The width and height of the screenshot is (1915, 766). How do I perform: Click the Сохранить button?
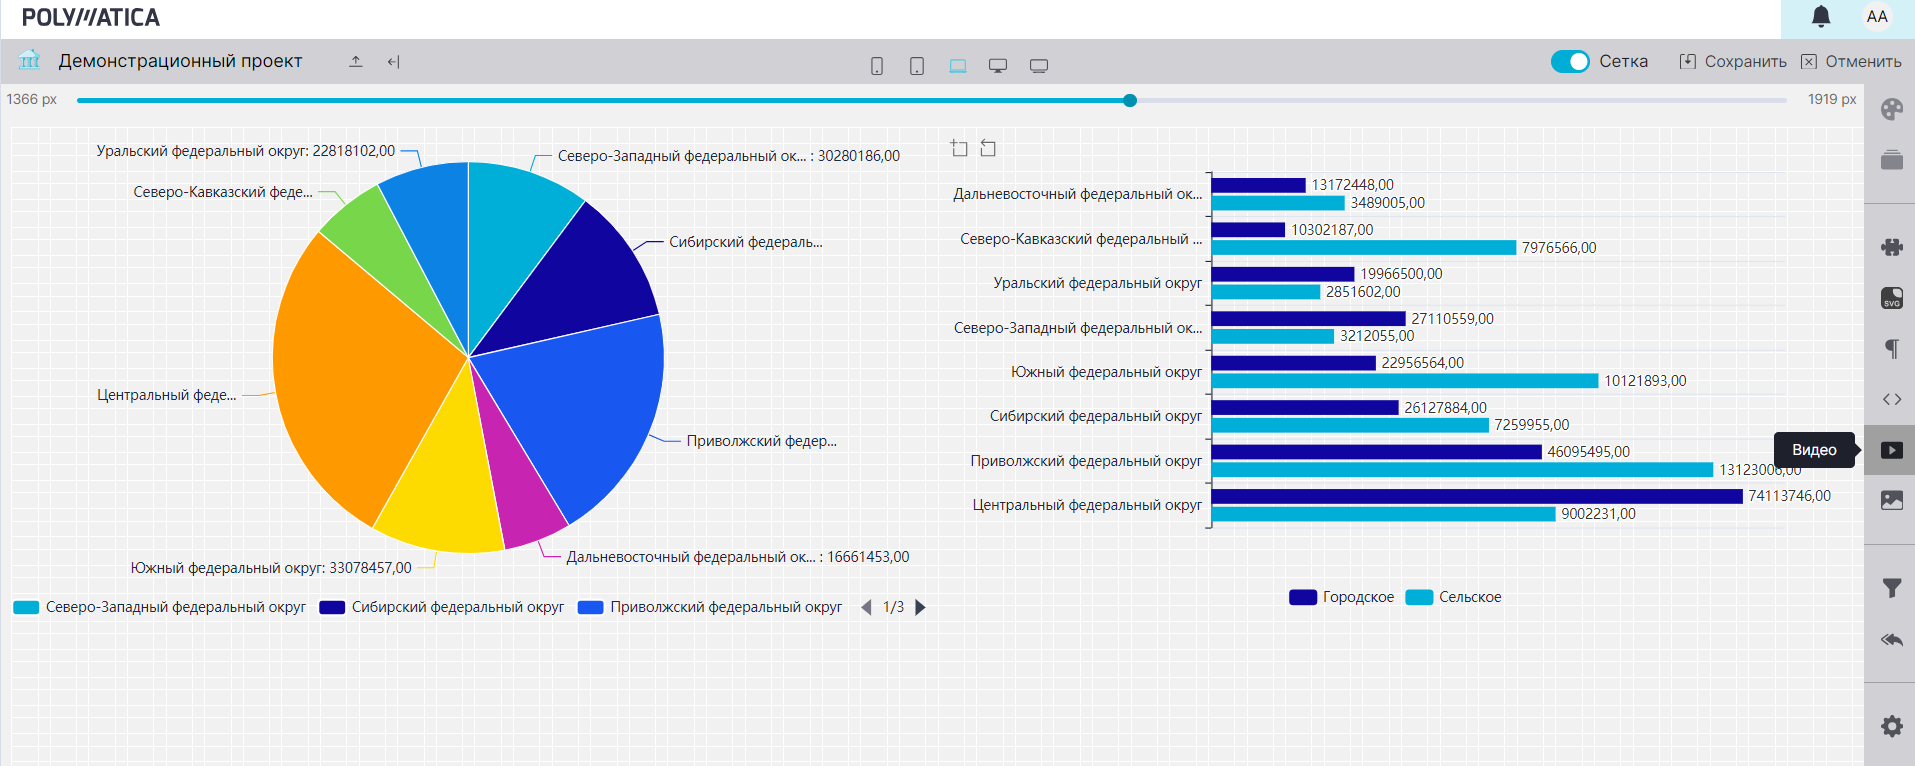[1733, 61]
